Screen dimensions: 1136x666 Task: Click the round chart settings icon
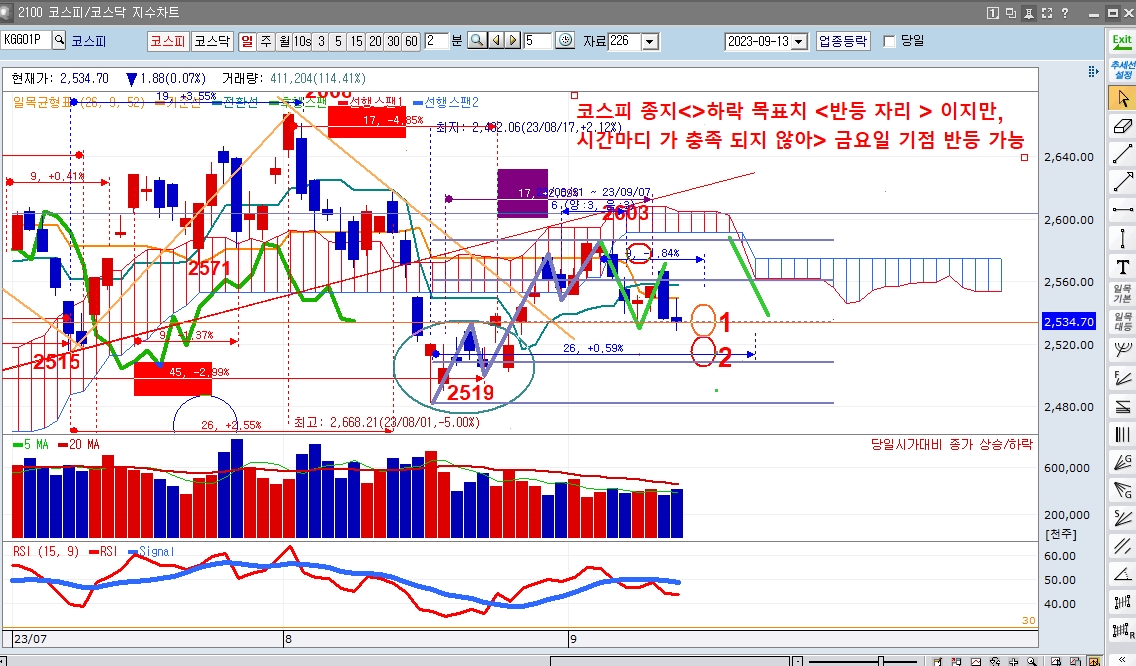[565, 41]
